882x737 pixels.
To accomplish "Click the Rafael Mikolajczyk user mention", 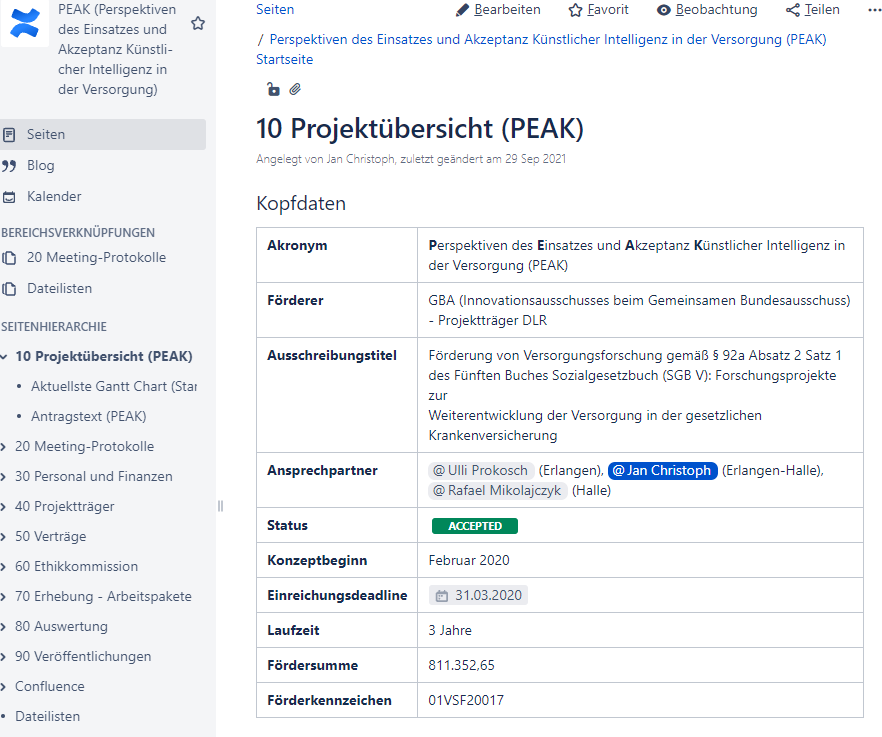I will click(497, 491).
